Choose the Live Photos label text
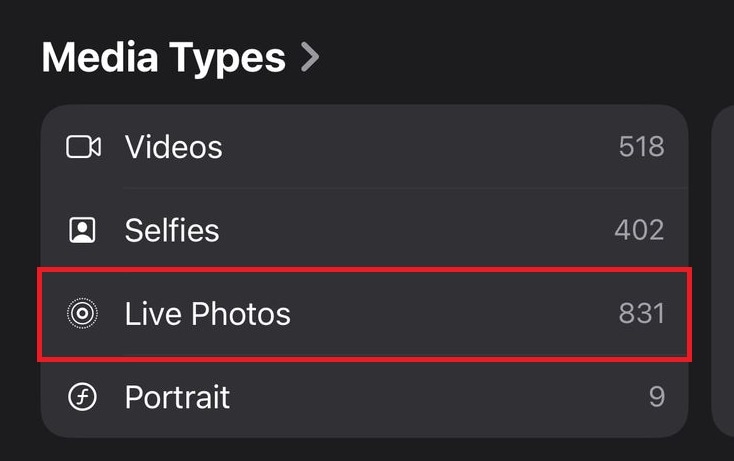The image size is (734, 461). (207, 314)
